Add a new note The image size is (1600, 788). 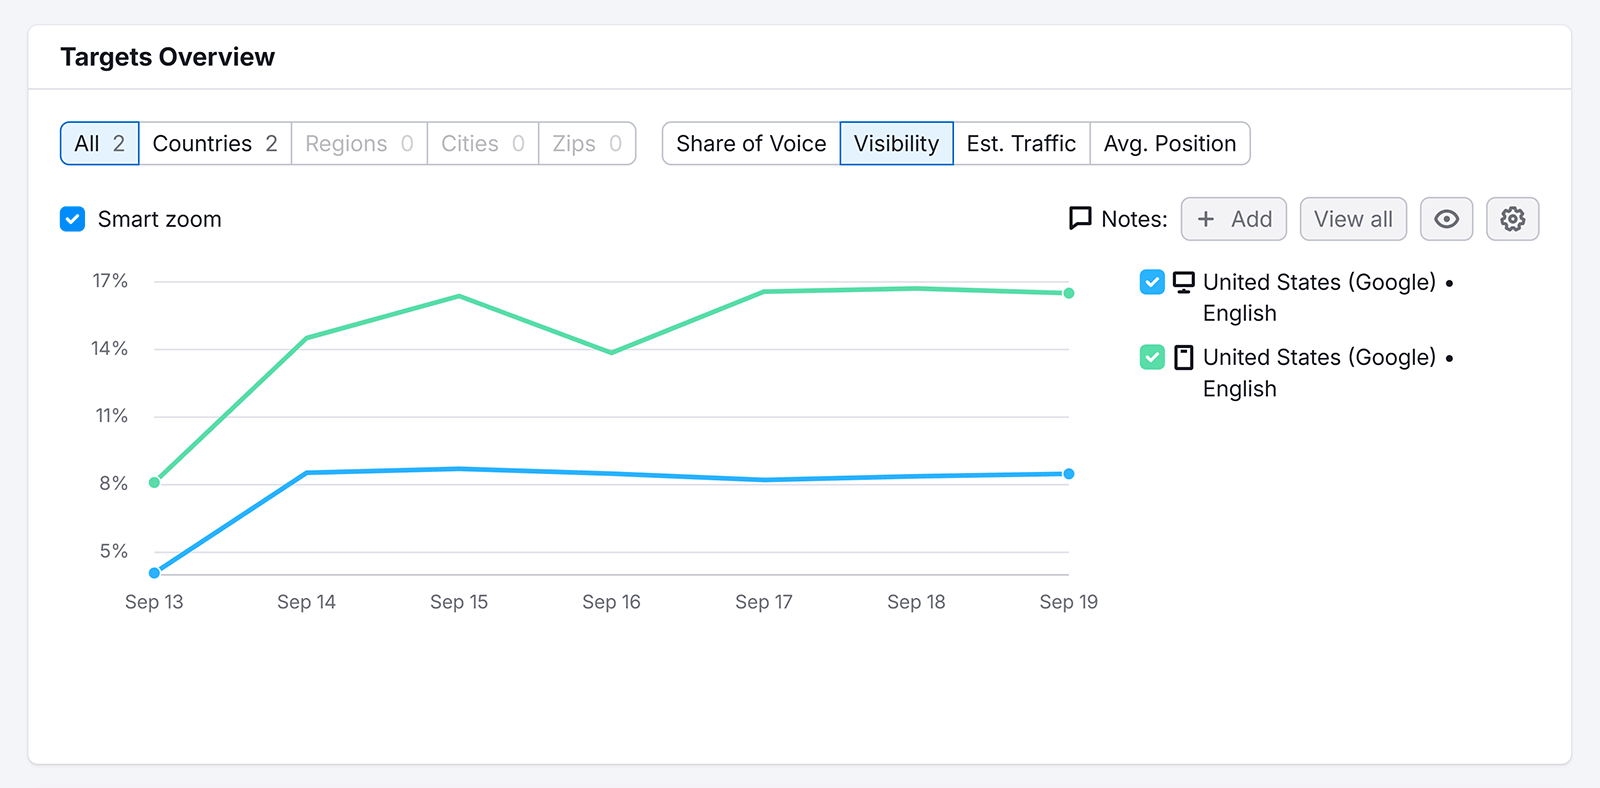[1233, 219]
